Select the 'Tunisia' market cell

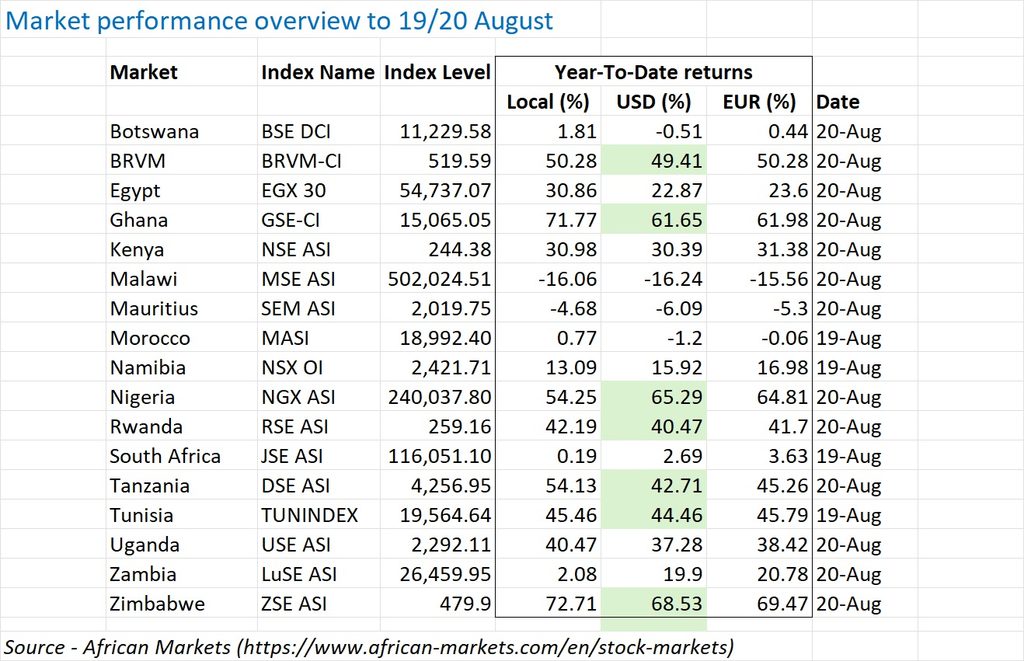pyautogui.click(x=182, y=515)
